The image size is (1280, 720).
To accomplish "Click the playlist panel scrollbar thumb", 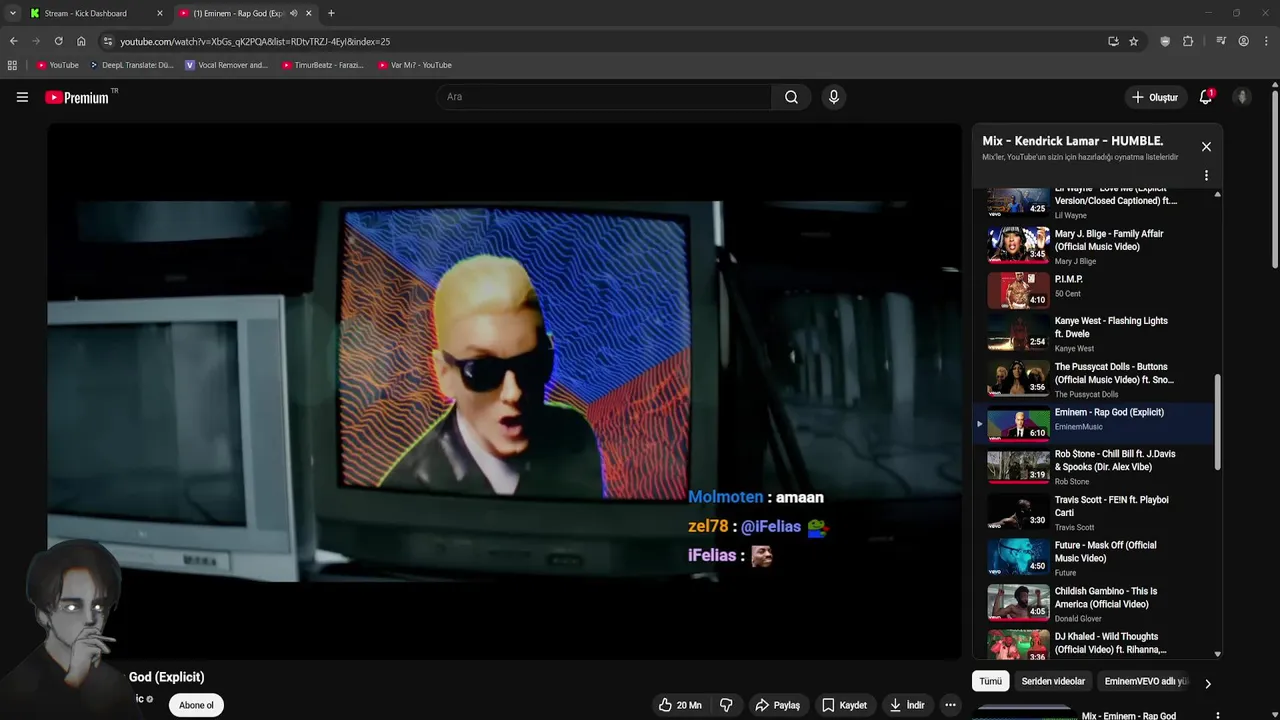I will point(1217,422).
